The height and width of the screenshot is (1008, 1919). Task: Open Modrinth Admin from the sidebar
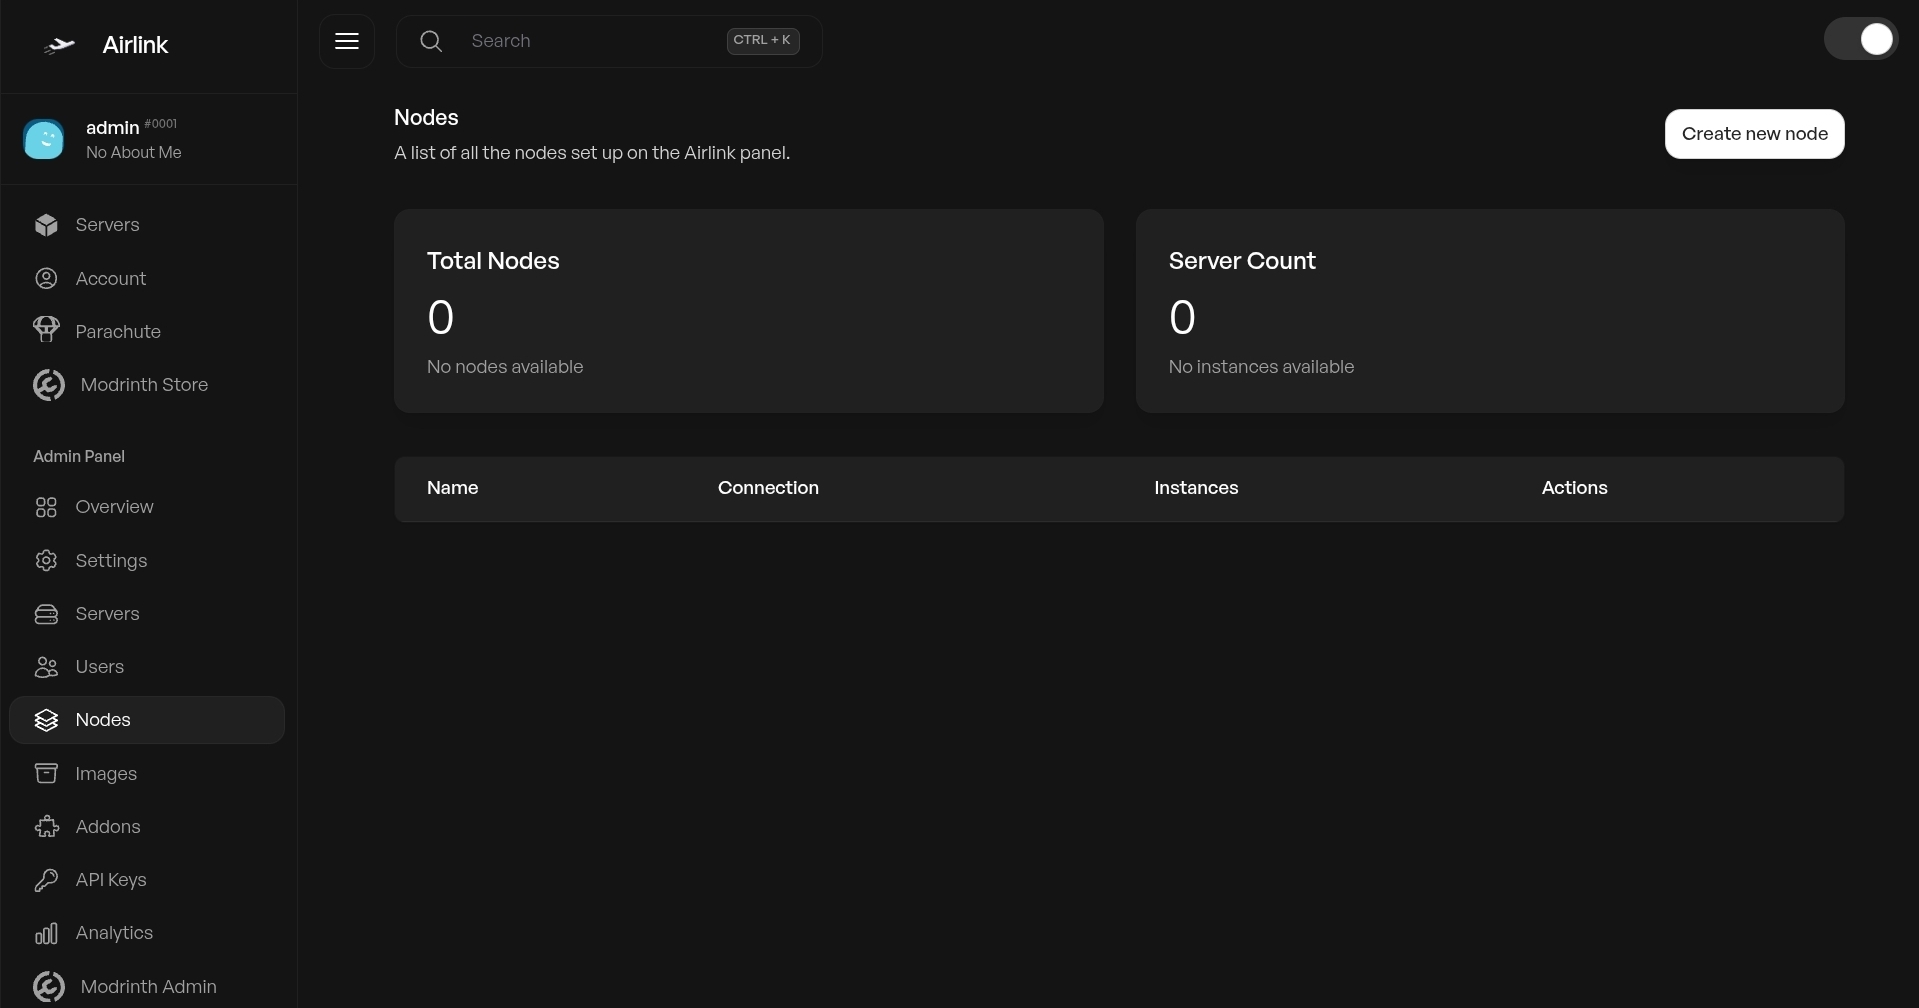148,987
